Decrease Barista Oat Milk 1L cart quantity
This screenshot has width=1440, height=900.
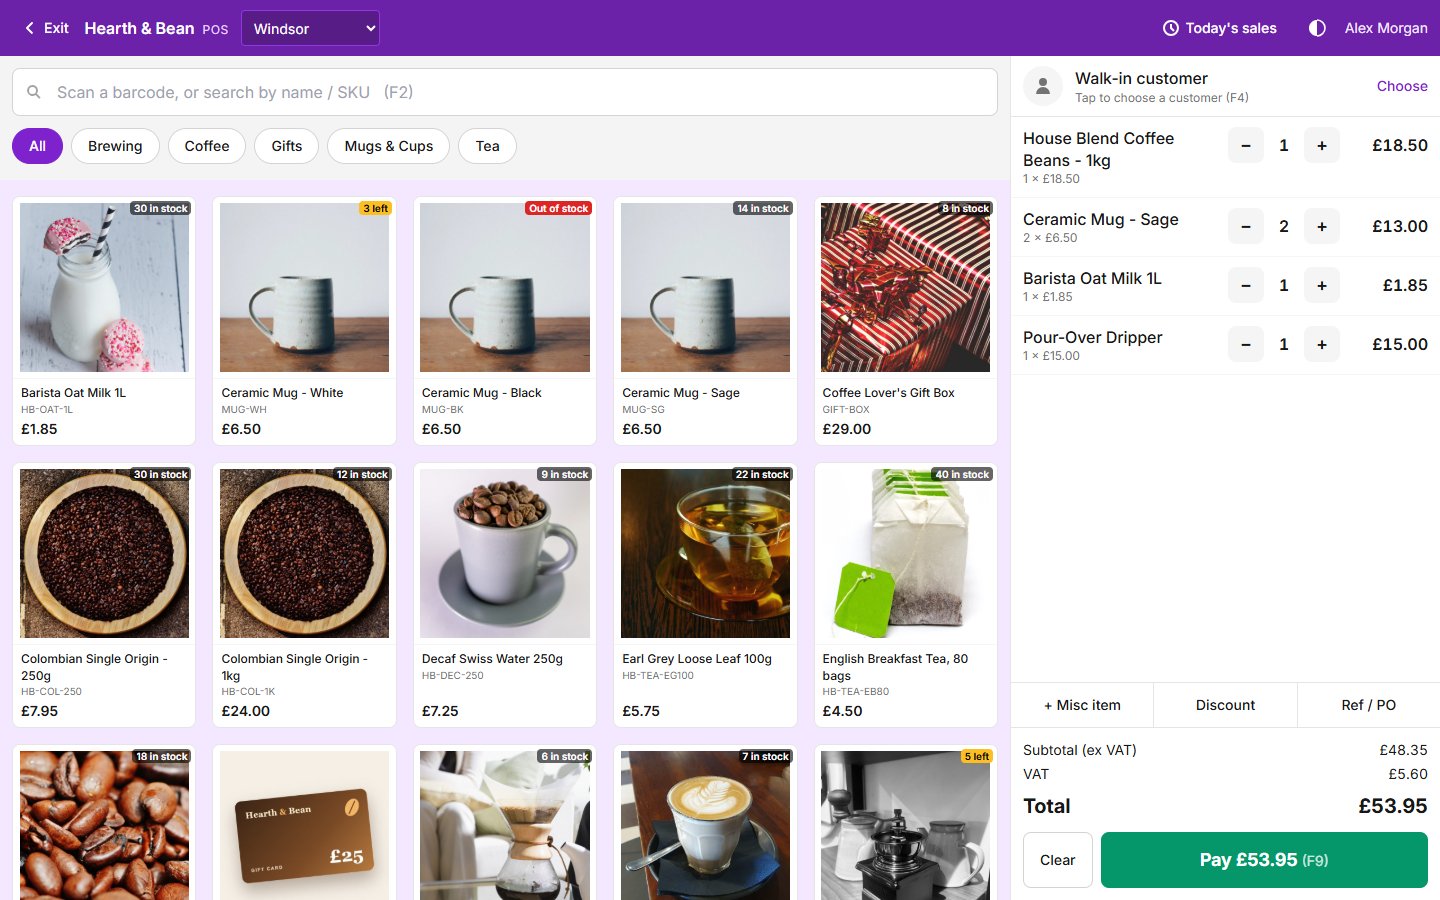pyautogui.click(x=1246, y=286)
